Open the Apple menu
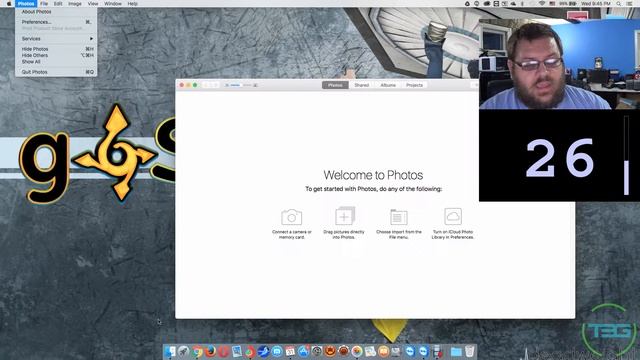The width and height of the screenshot is (640, 360). click(x=9, y=4)
